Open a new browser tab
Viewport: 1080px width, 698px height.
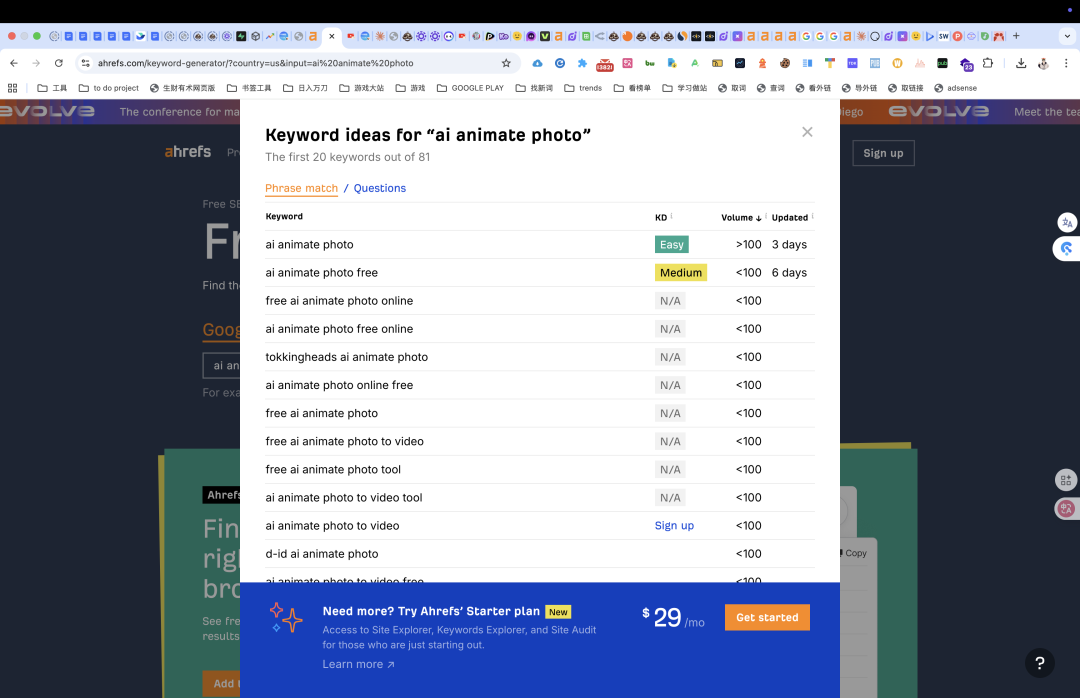[x=1016, y=36]
